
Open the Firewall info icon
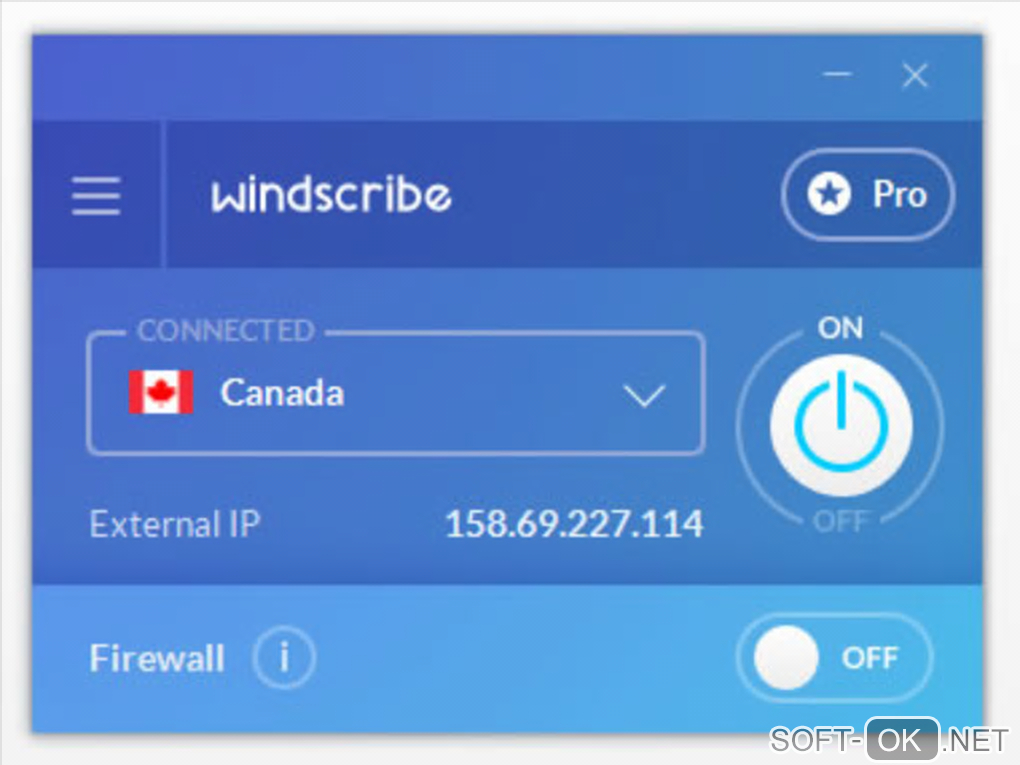pos(284,657)
